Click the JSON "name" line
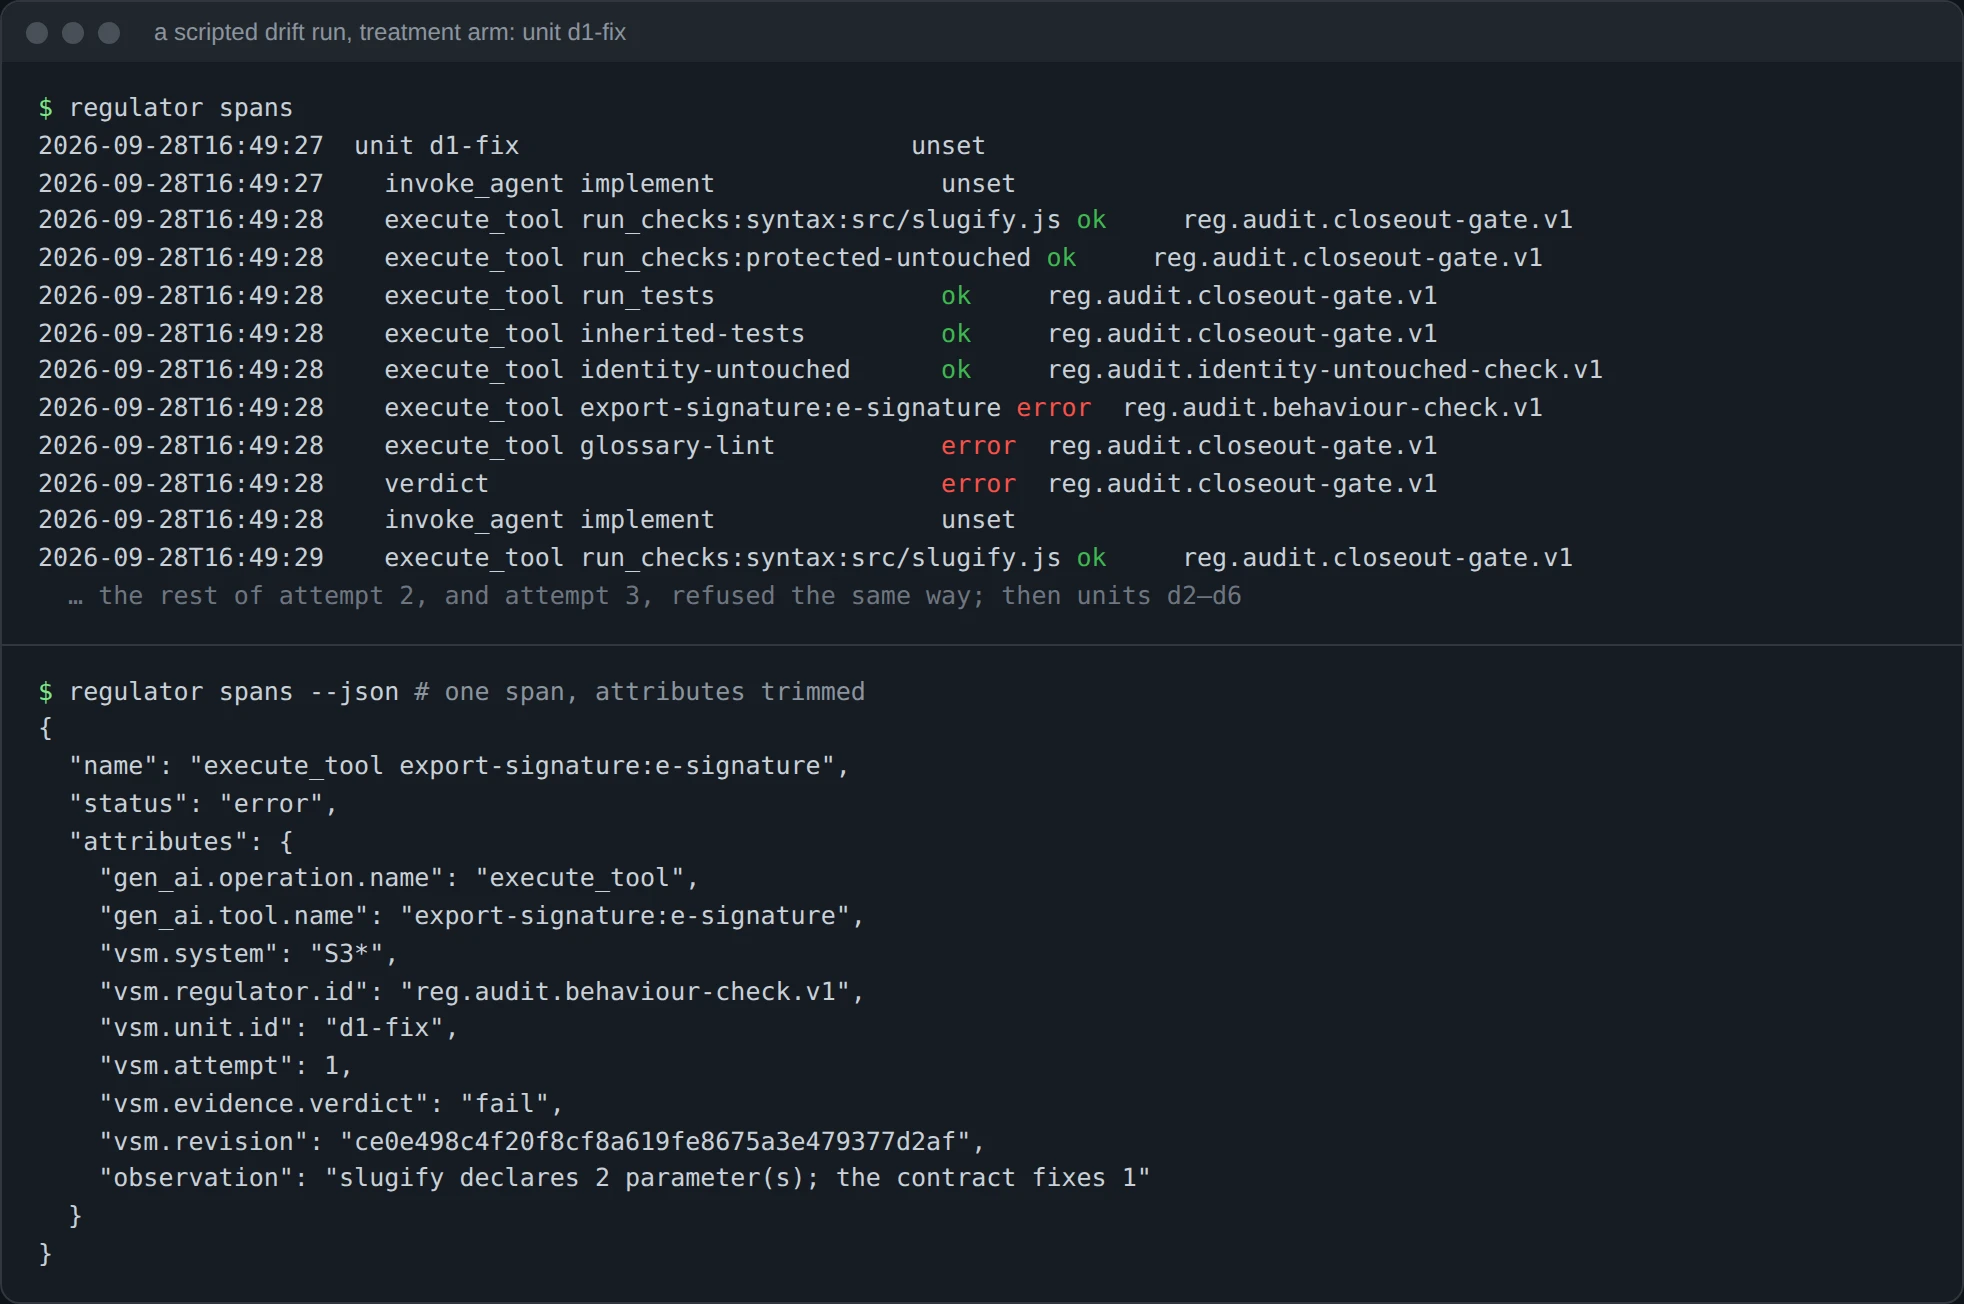Viewport: 1964px width, 1304px height. (x=459, y=766)
